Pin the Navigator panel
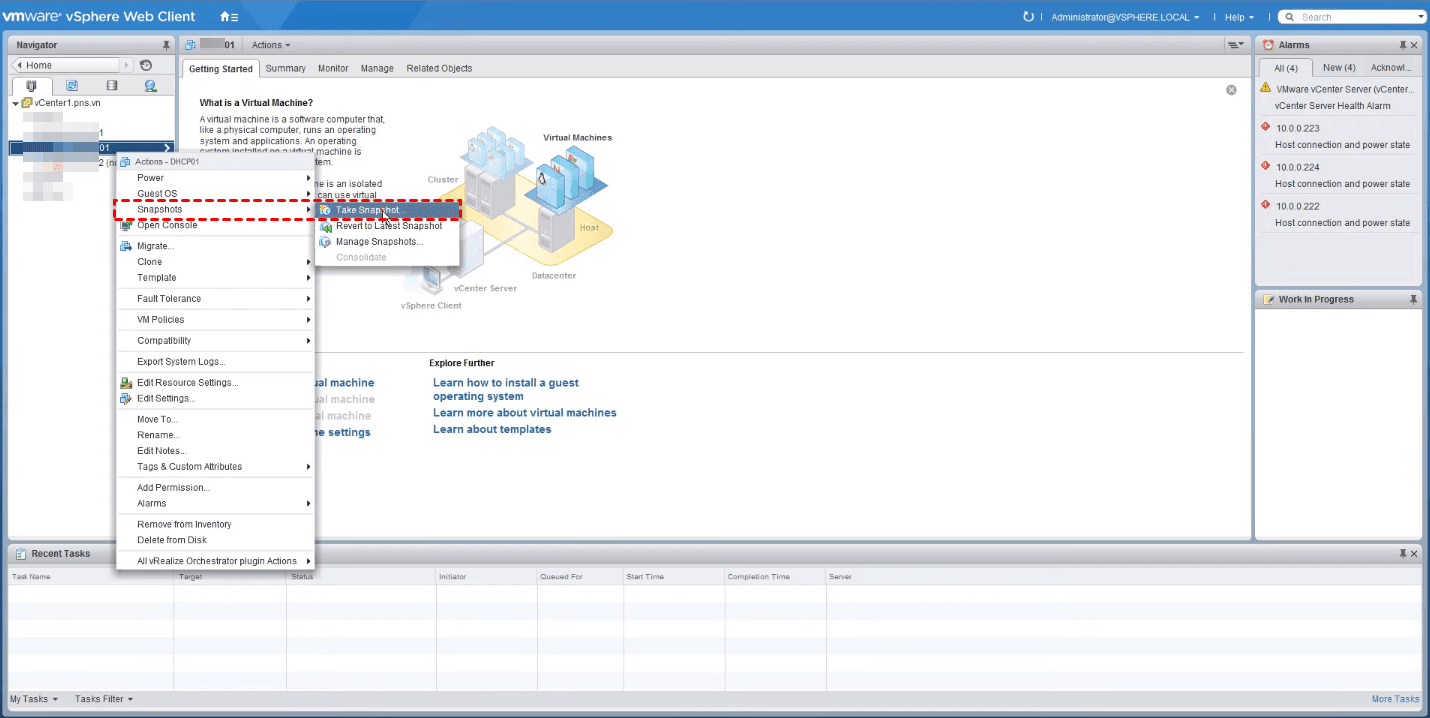This screenshot has height=718, width=1430. tap(166, 45)
